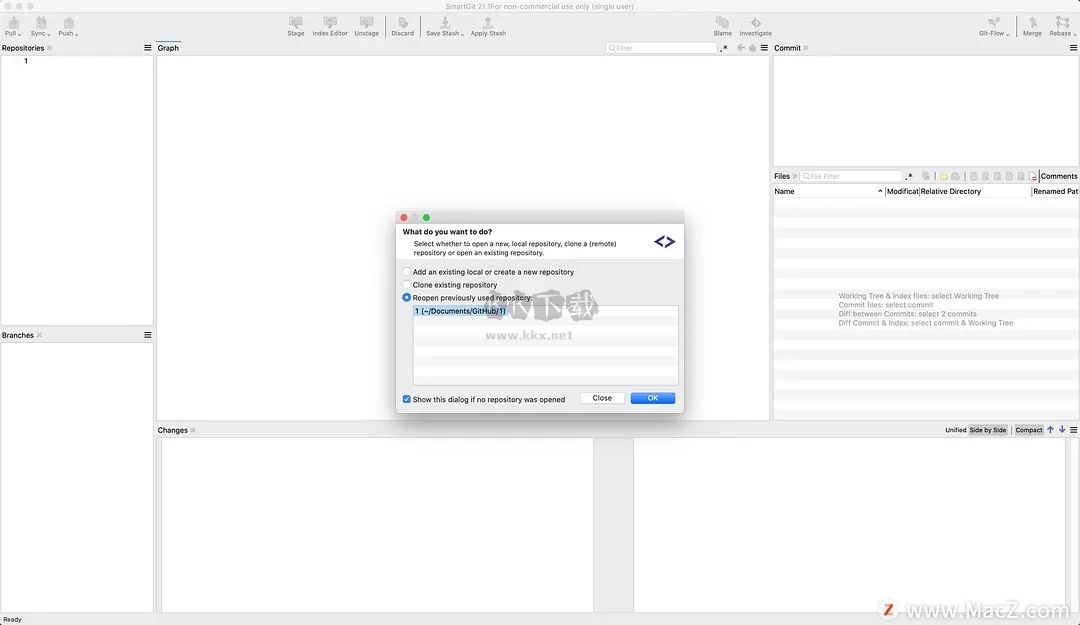
Task: Click the Relative Directory column header
Action: click(x=975, y=192)
